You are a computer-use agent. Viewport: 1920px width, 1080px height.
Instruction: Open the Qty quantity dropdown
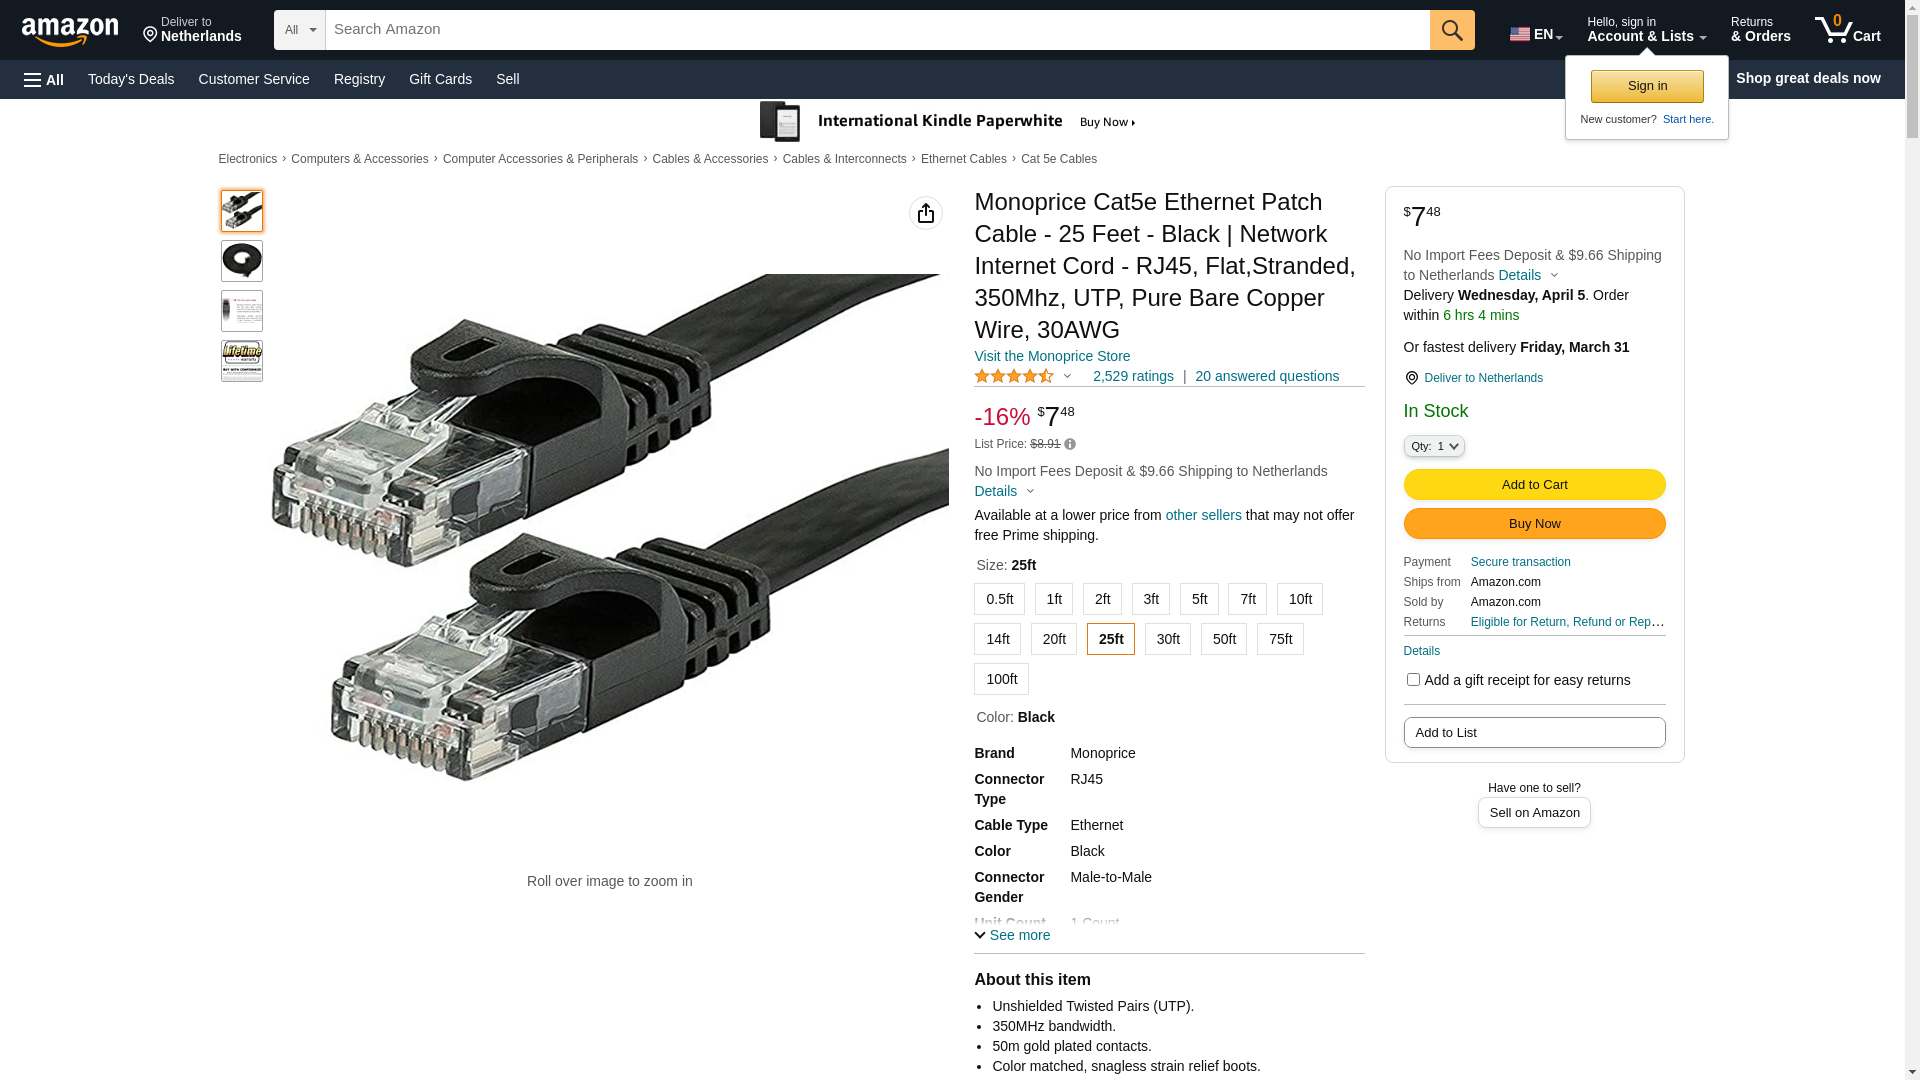(x=1434, y=446)
